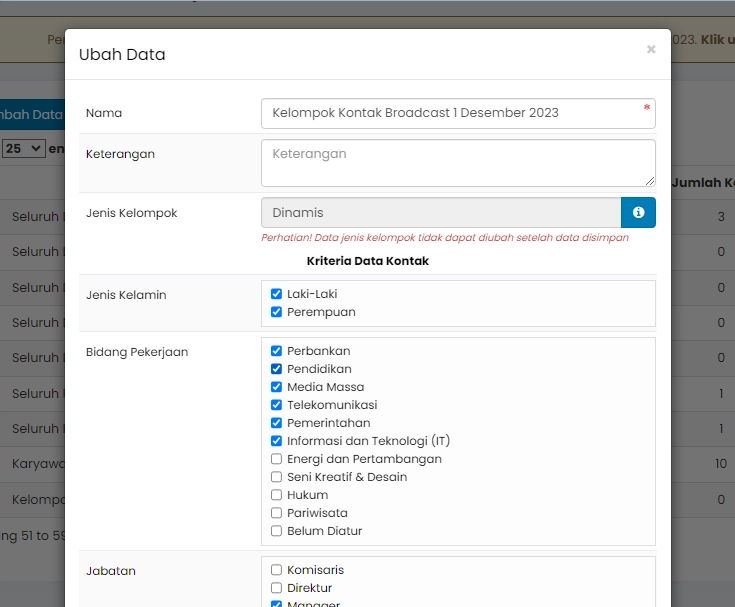Toggle the Pendidikan checkbox

click(x=277, y=369)
